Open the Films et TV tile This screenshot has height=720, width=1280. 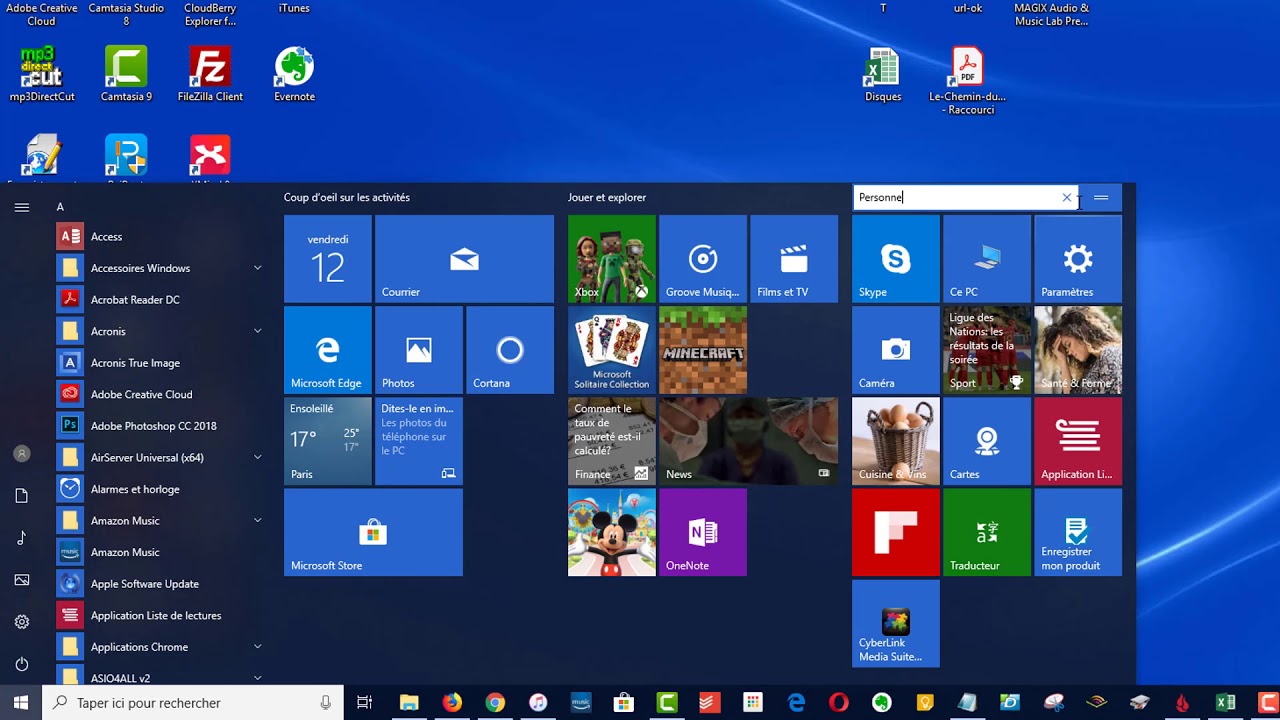point(794,259)
